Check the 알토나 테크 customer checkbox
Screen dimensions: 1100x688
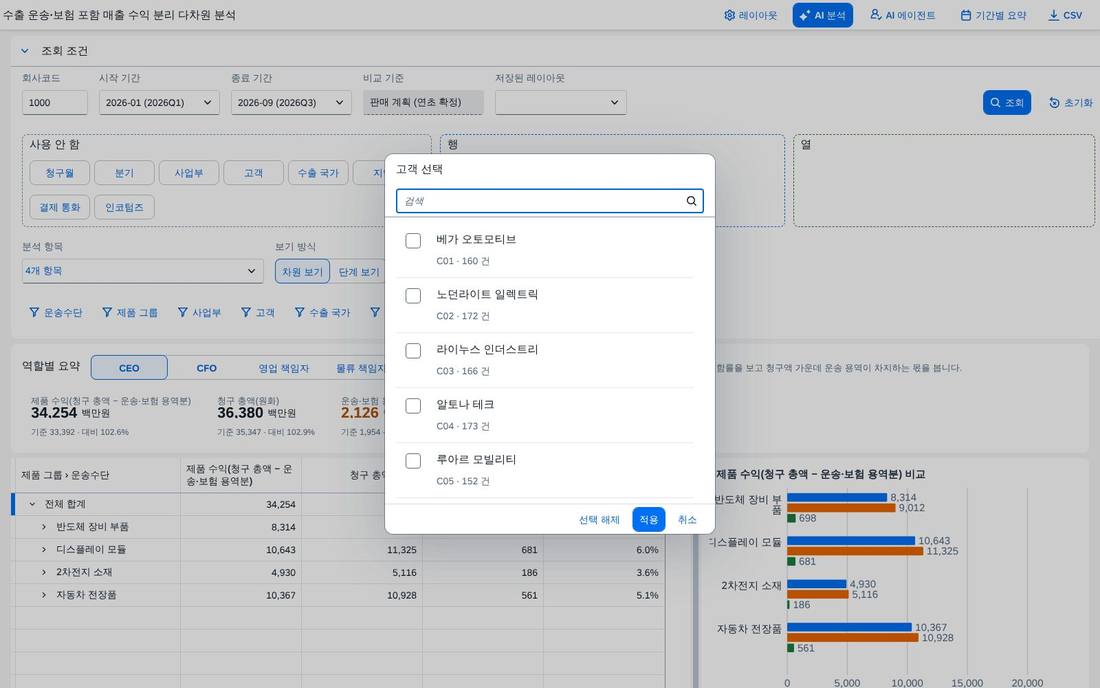pos(413,406)
